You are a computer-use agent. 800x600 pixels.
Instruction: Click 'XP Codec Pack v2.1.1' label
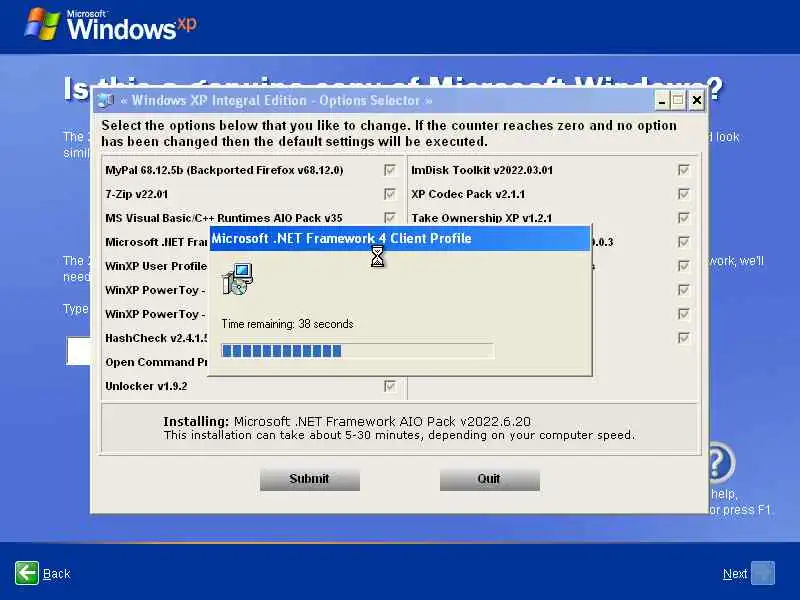pos(468,194)
